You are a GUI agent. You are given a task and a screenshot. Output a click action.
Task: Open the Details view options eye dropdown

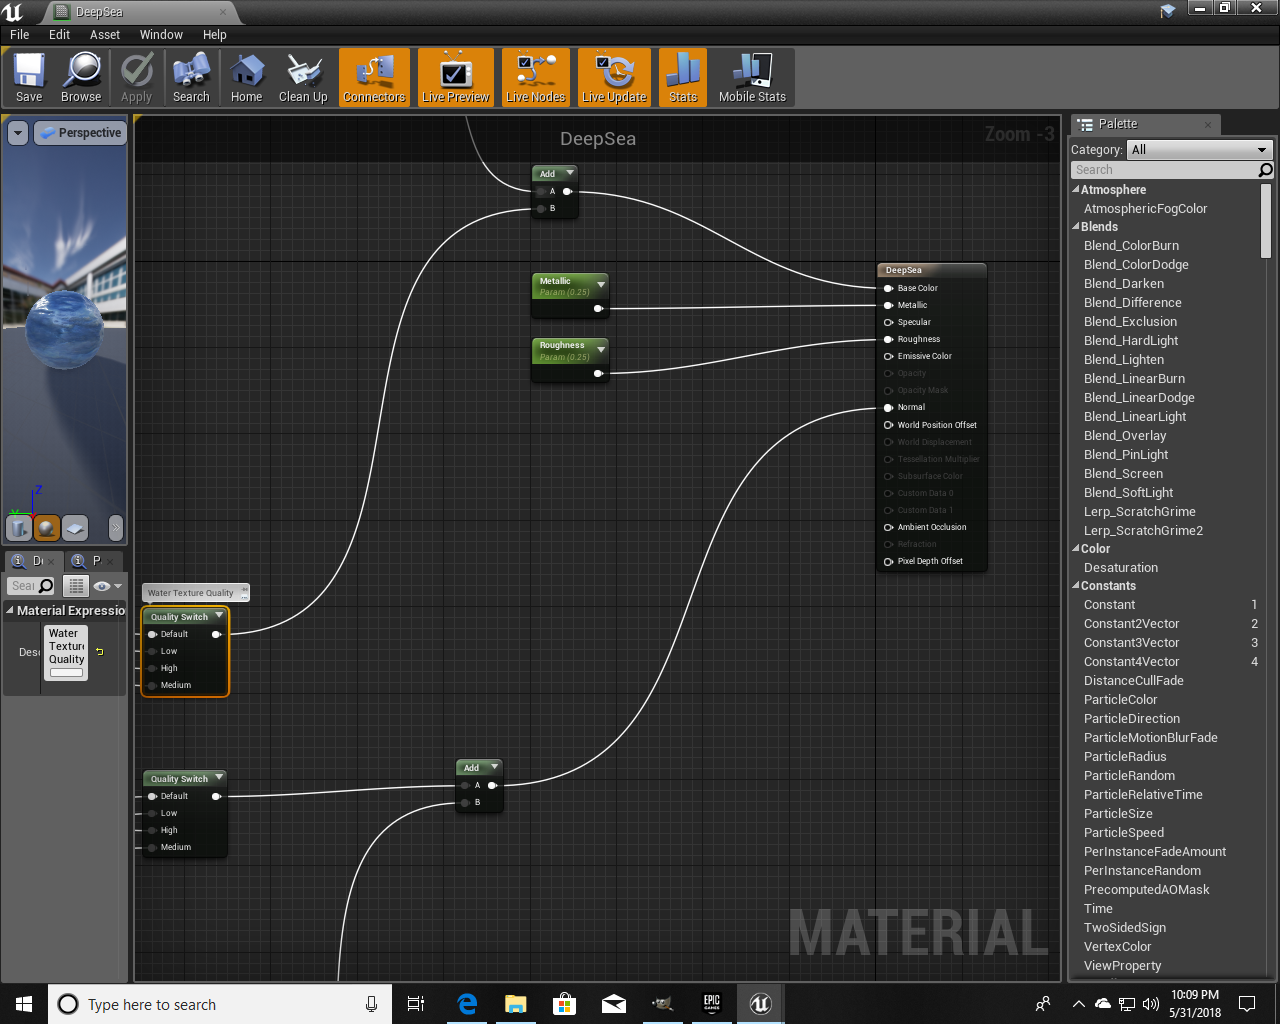(107, 586)
